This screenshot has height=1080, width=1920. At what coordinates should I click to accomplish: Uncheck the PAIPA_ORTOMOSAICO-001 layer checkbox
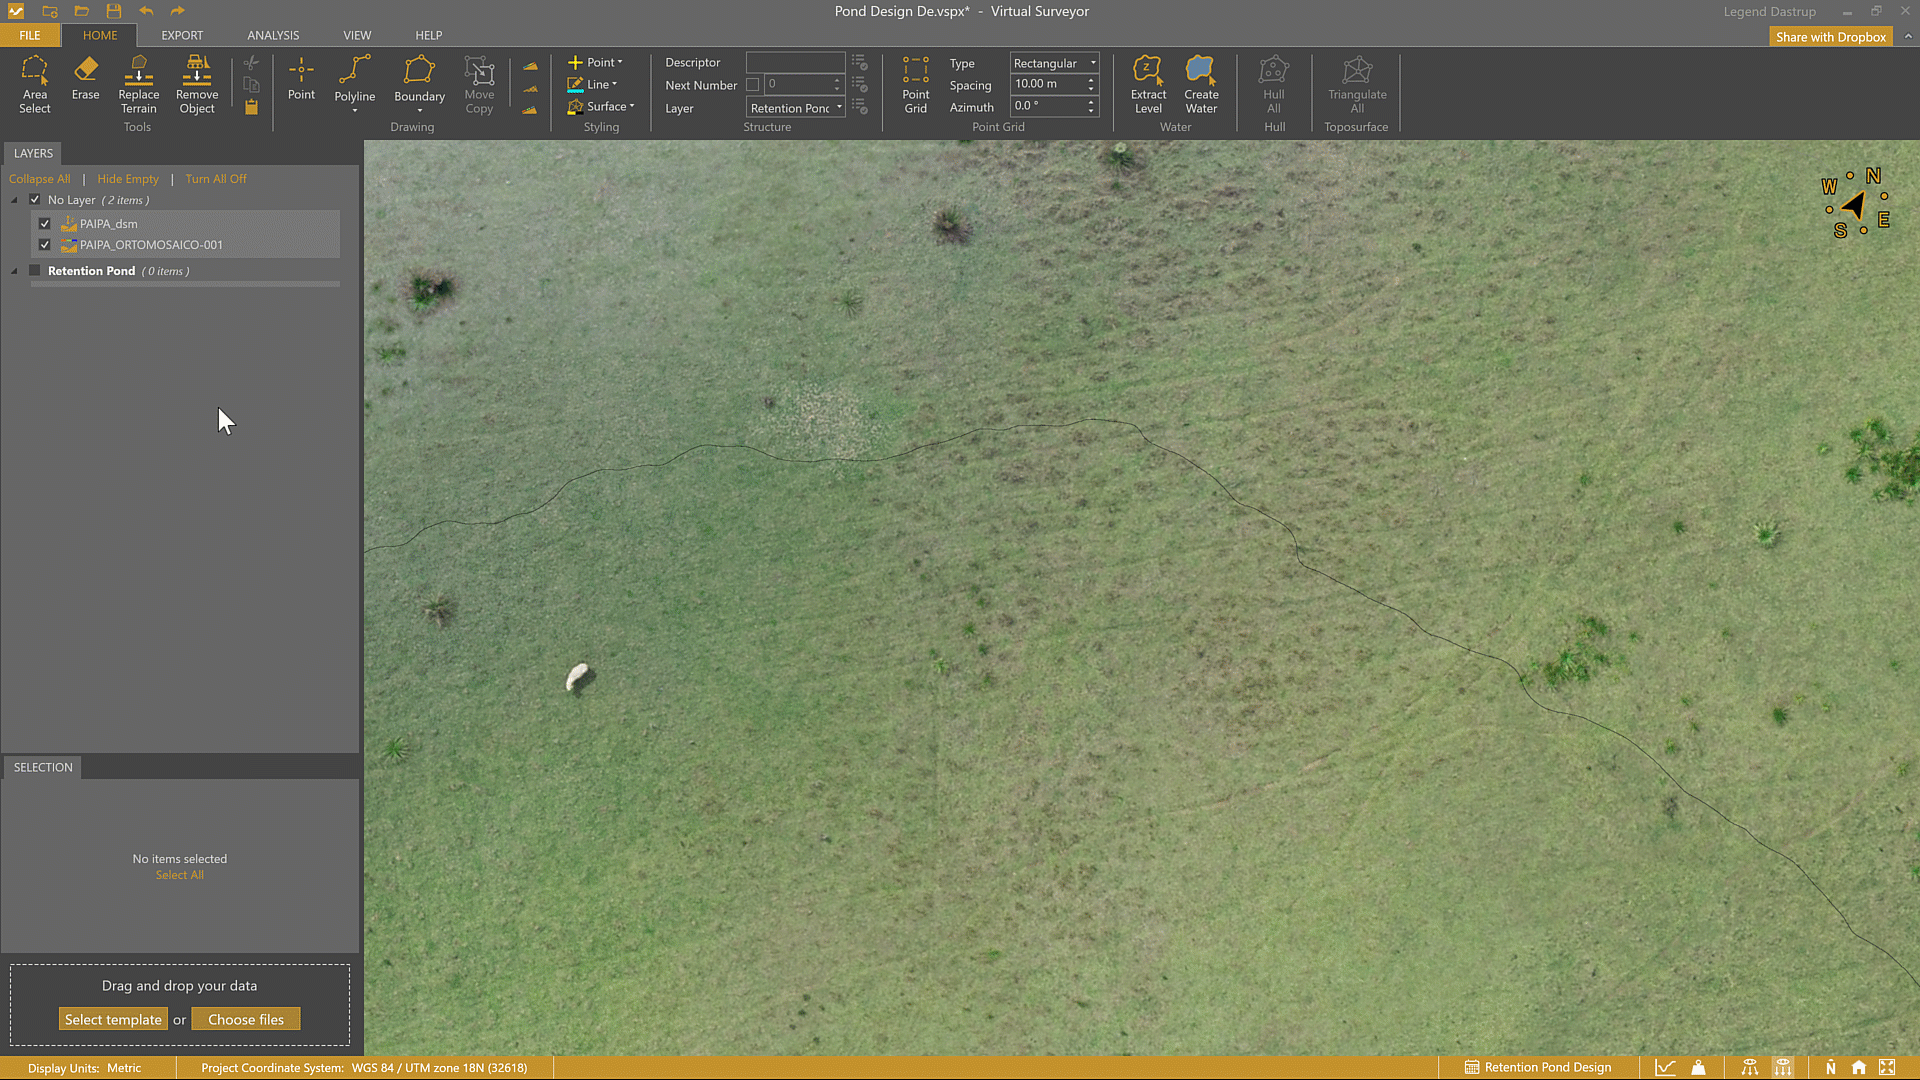click(x=45, y=245)
